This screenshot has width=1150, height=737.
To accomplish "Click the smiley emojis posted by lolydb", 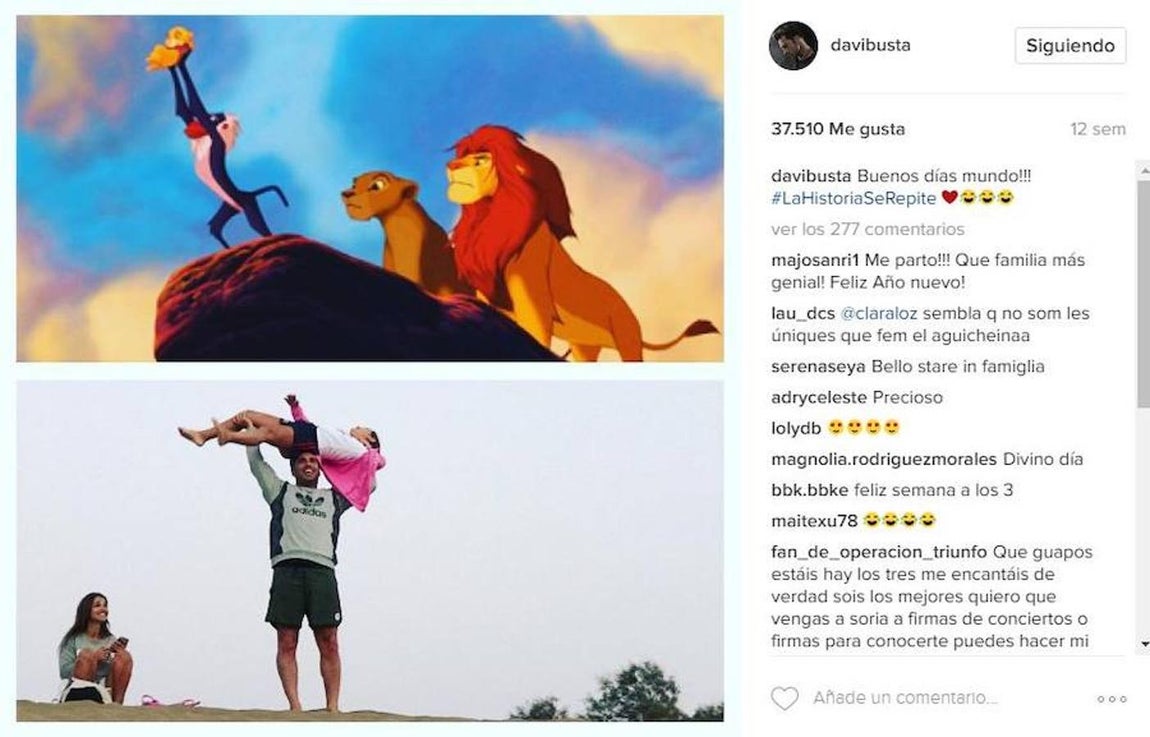I will pyautogui.click(x=862, y=427).
